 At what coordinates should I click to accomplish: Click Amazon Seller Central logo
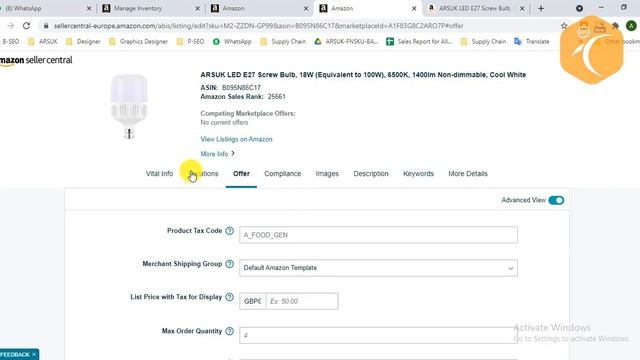(x=36, y=60)
